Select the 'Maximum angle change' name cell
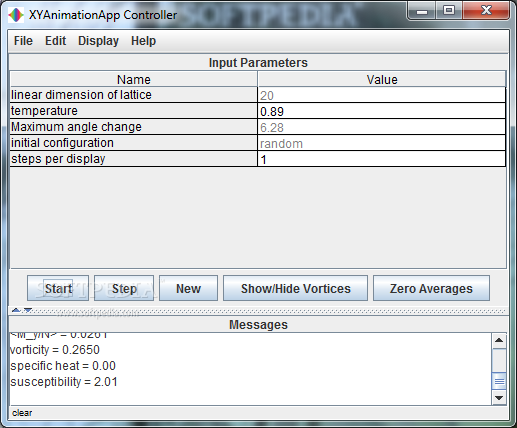517x428 pixels. 134,127
